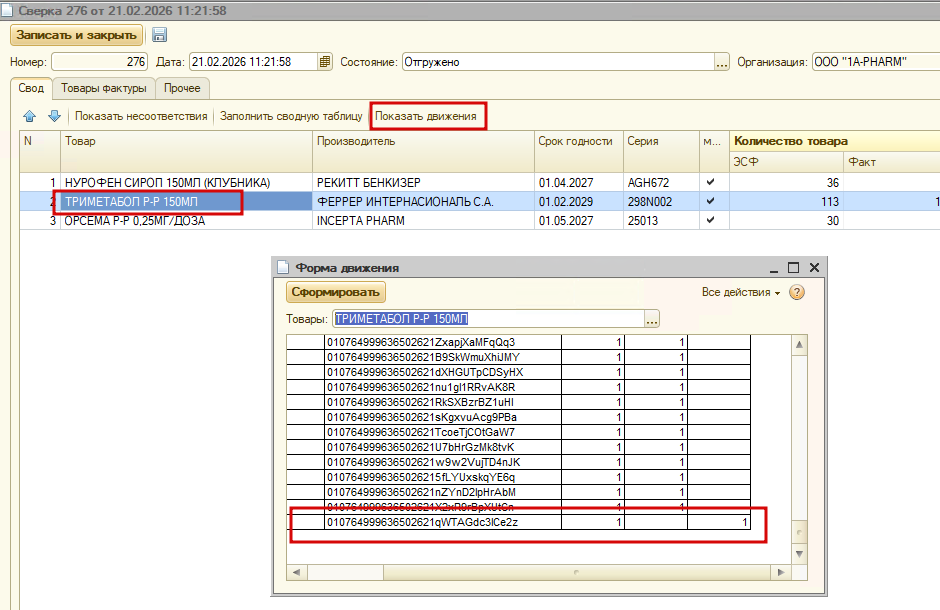The image size is (940, 610).
Task: Expand the Все действия dropdown
Action: click(741, 292)
